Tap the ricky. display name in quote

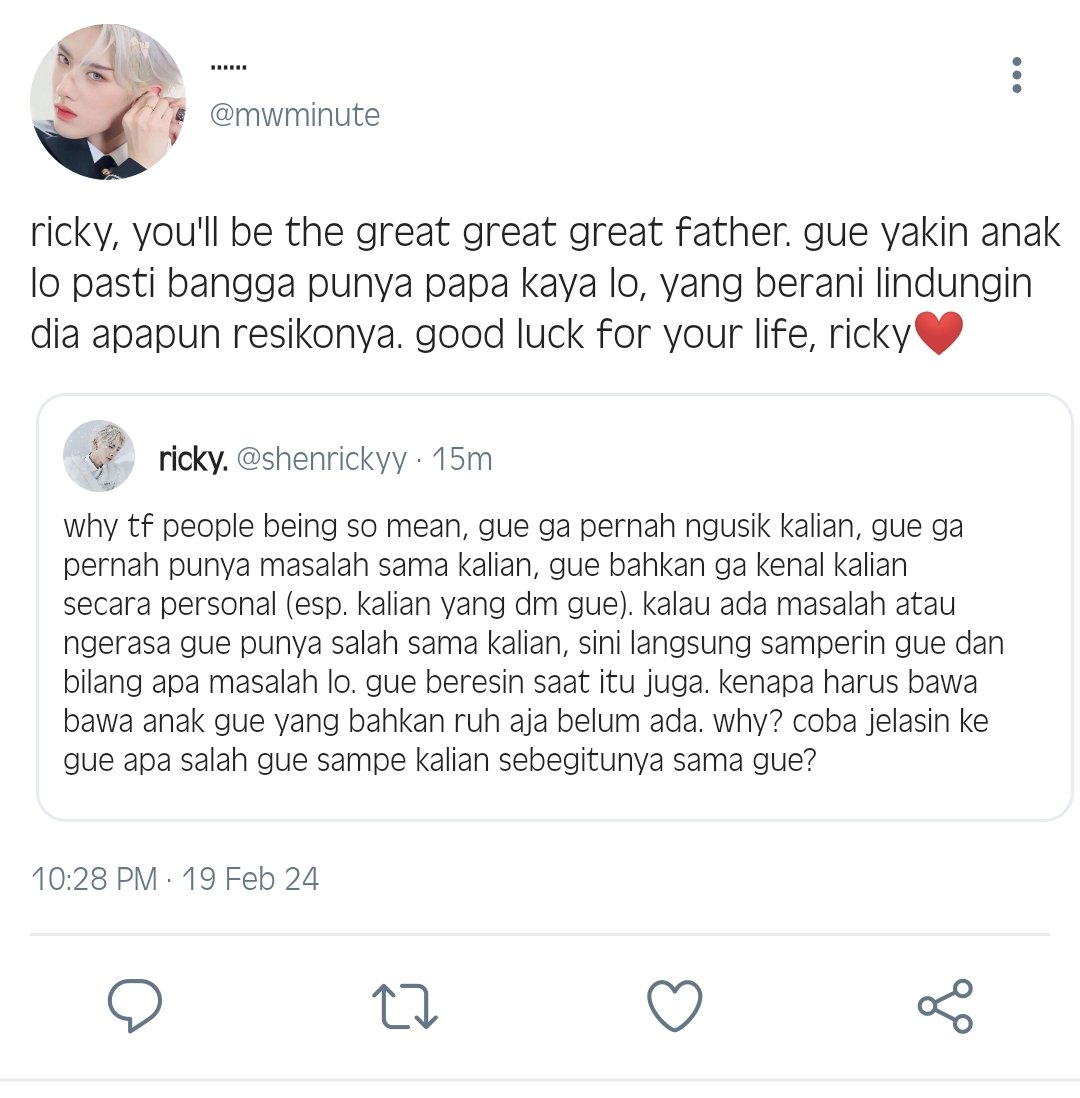tap(193, 459)
